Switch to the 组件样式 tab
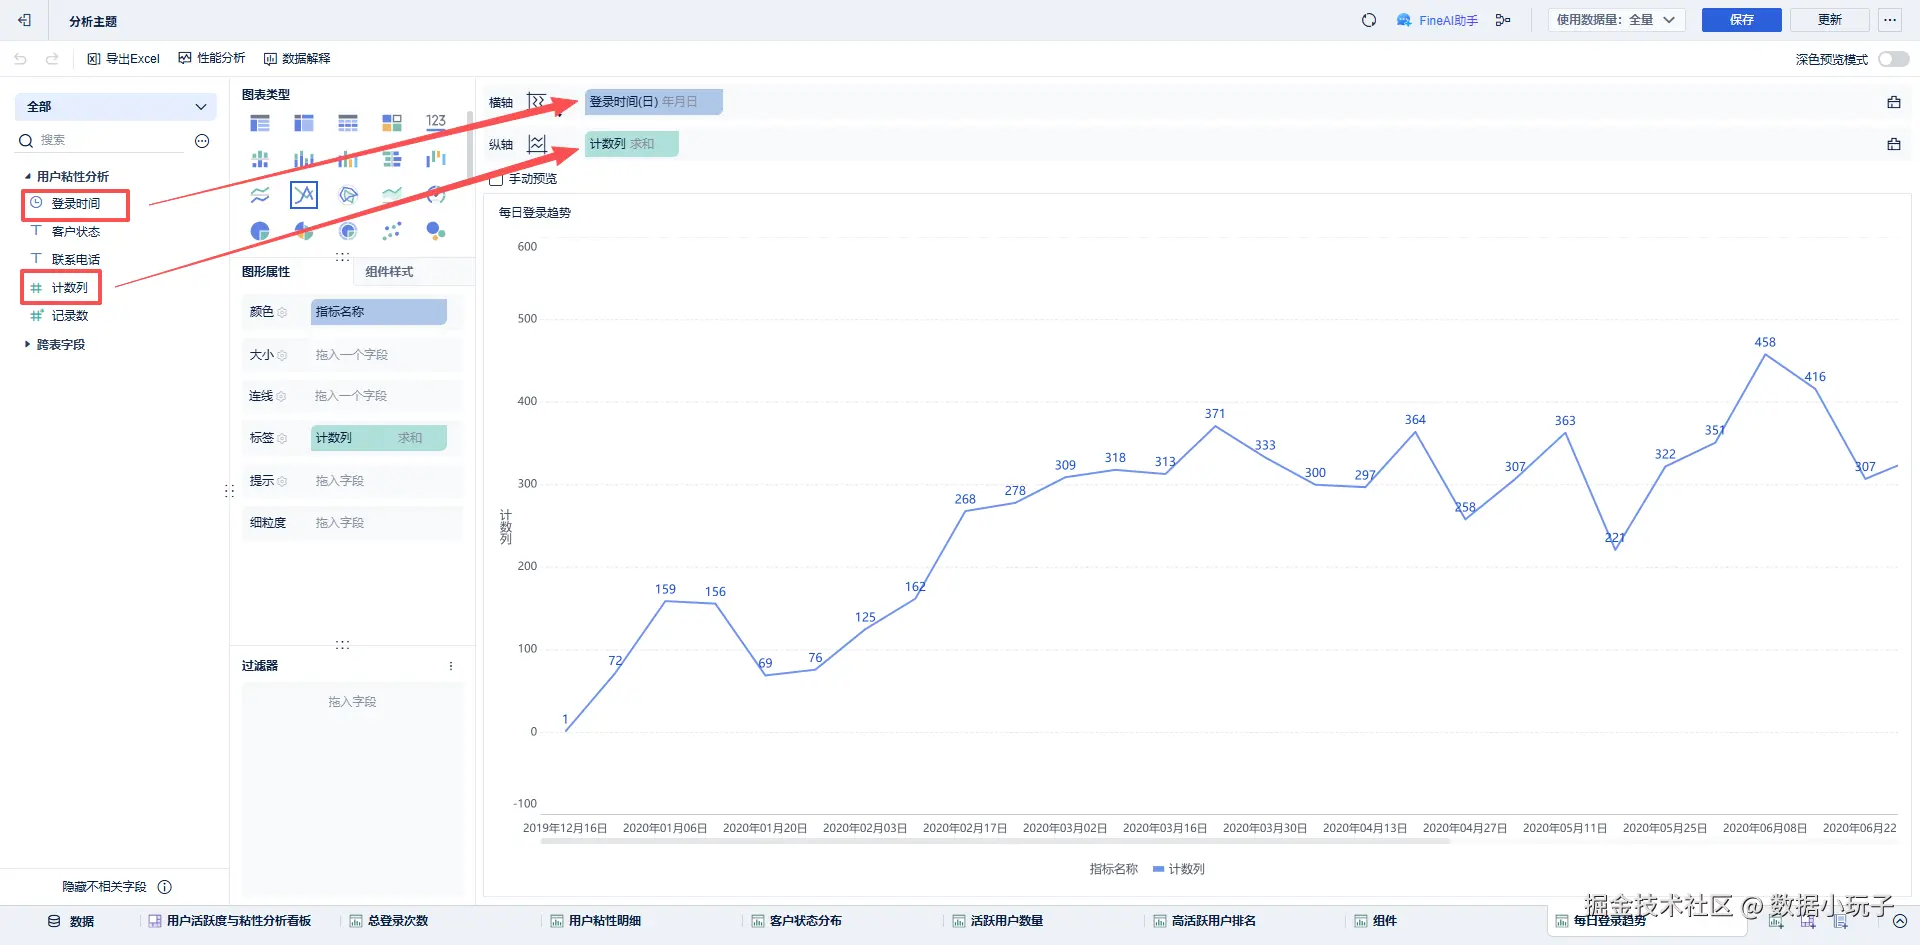1920x945 pixels. pyautogui.click(x=389, y=272)
